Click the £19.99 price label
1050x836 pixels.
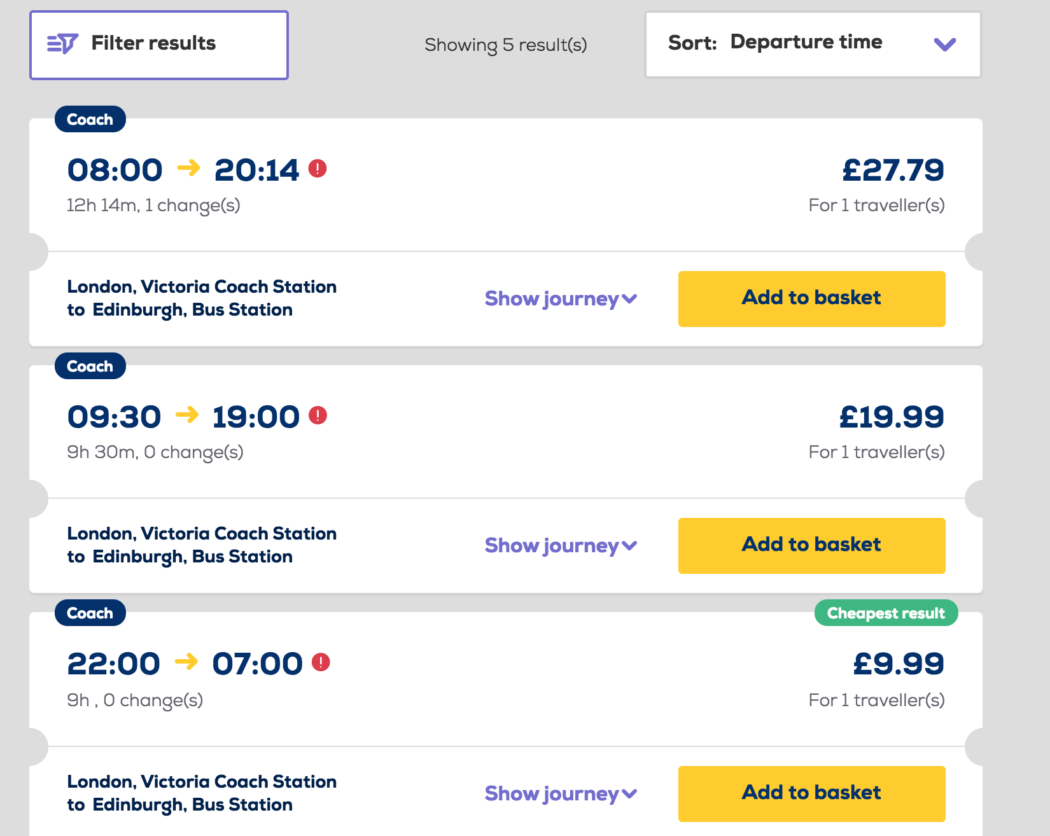tap(892, 416)
